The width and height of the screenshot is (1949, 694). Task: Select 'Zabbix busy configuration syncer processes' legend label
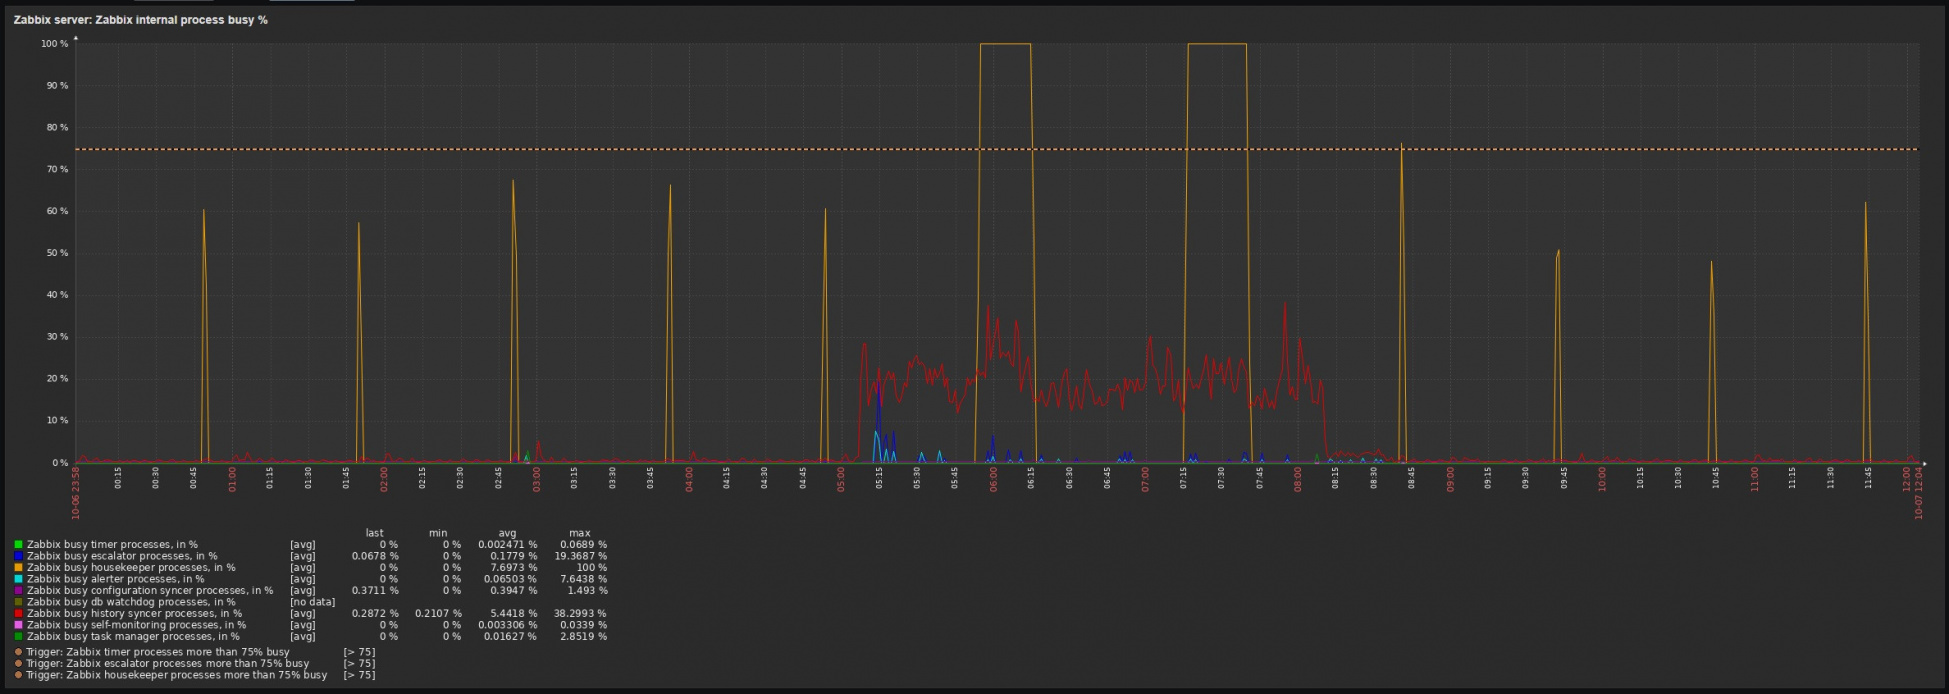pyautogui.click(x=150, y=591)
